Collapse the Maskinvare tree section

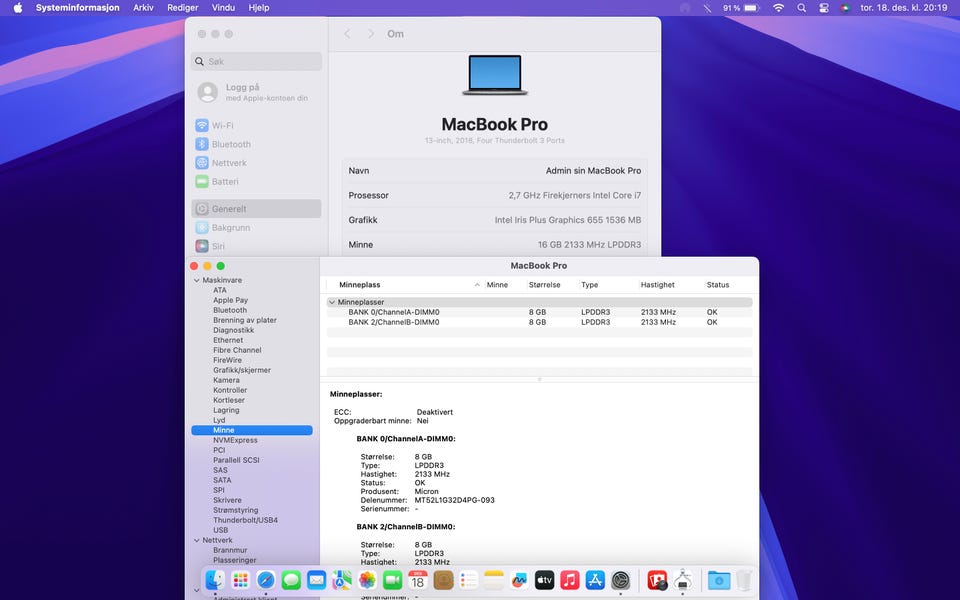[x=197, y=280]
